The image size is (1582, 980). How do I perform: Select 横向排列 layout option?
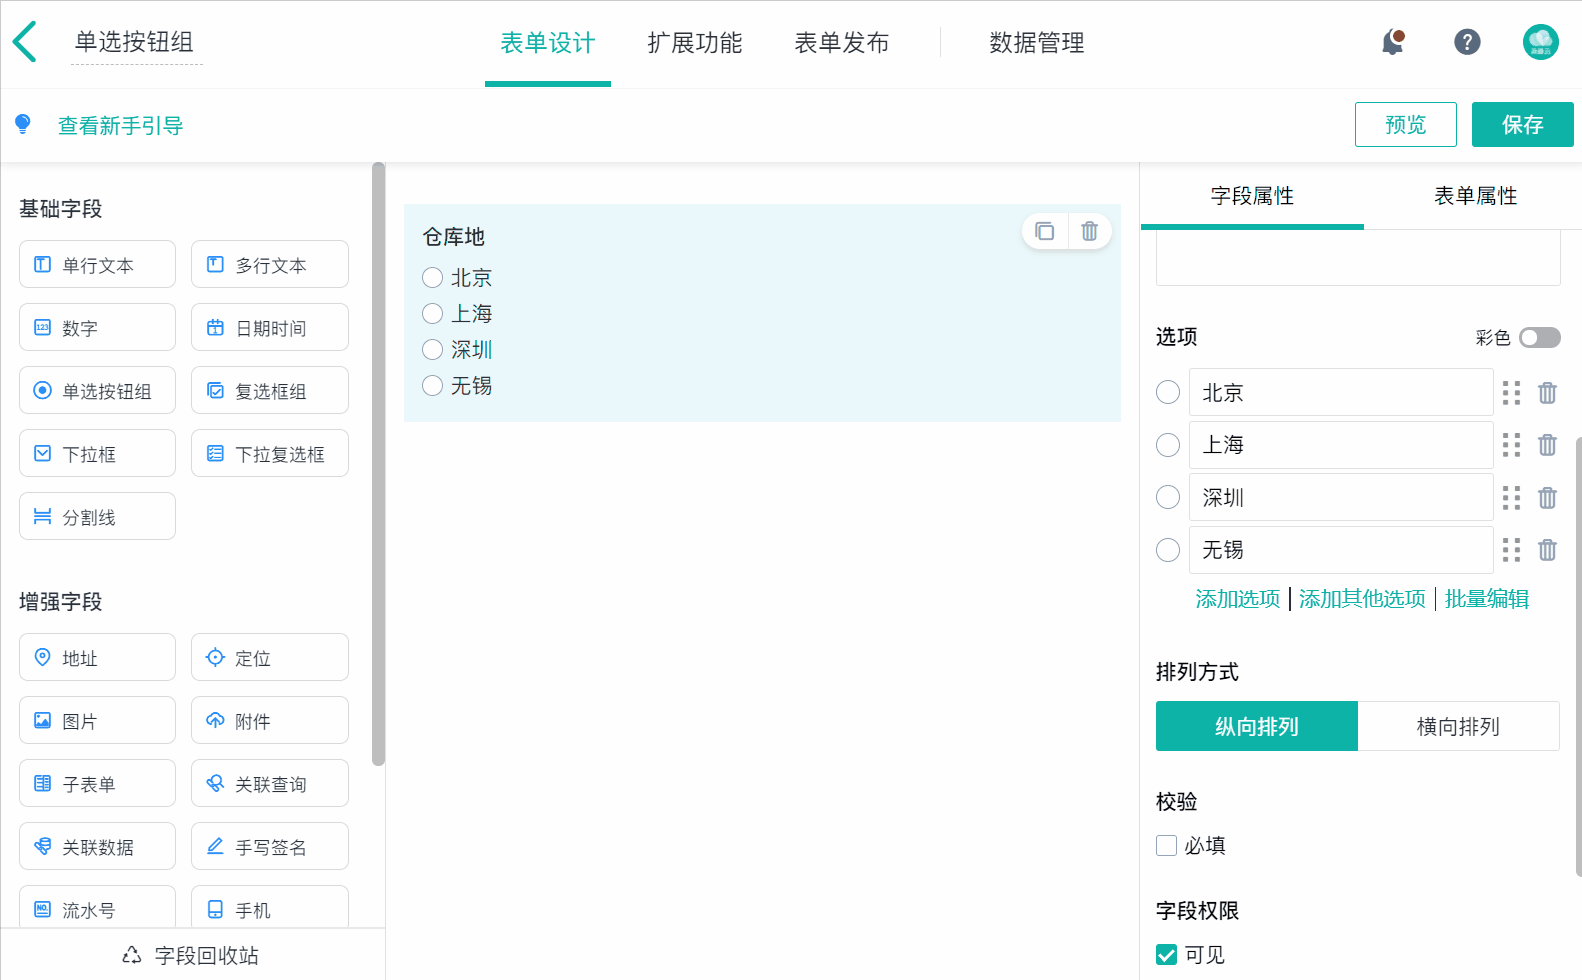click(x=1458, y=726)
